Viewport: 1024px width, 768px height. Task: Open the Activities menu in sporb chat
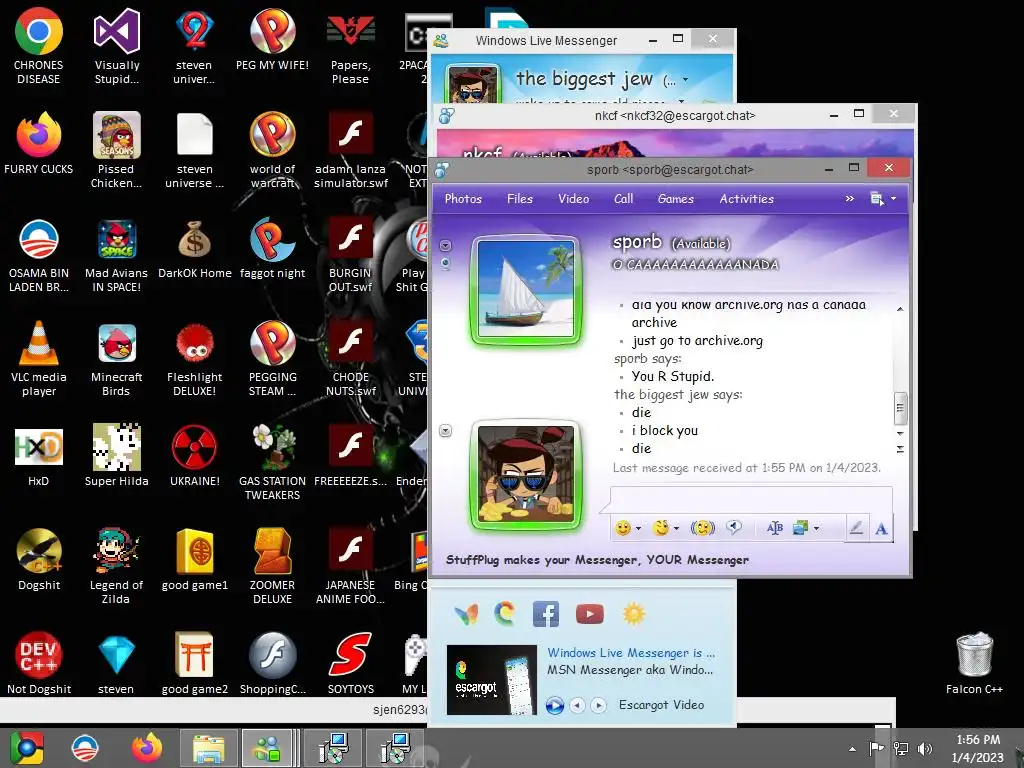click(x=746, y=199)
